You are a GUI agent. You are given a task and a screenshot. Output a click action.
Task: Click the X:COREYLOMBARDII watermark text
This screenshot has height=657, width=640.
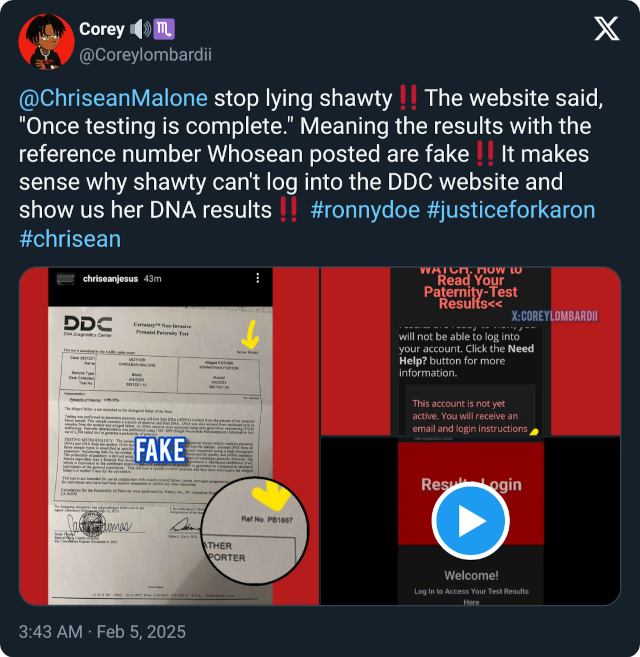(x=554, y=316)
